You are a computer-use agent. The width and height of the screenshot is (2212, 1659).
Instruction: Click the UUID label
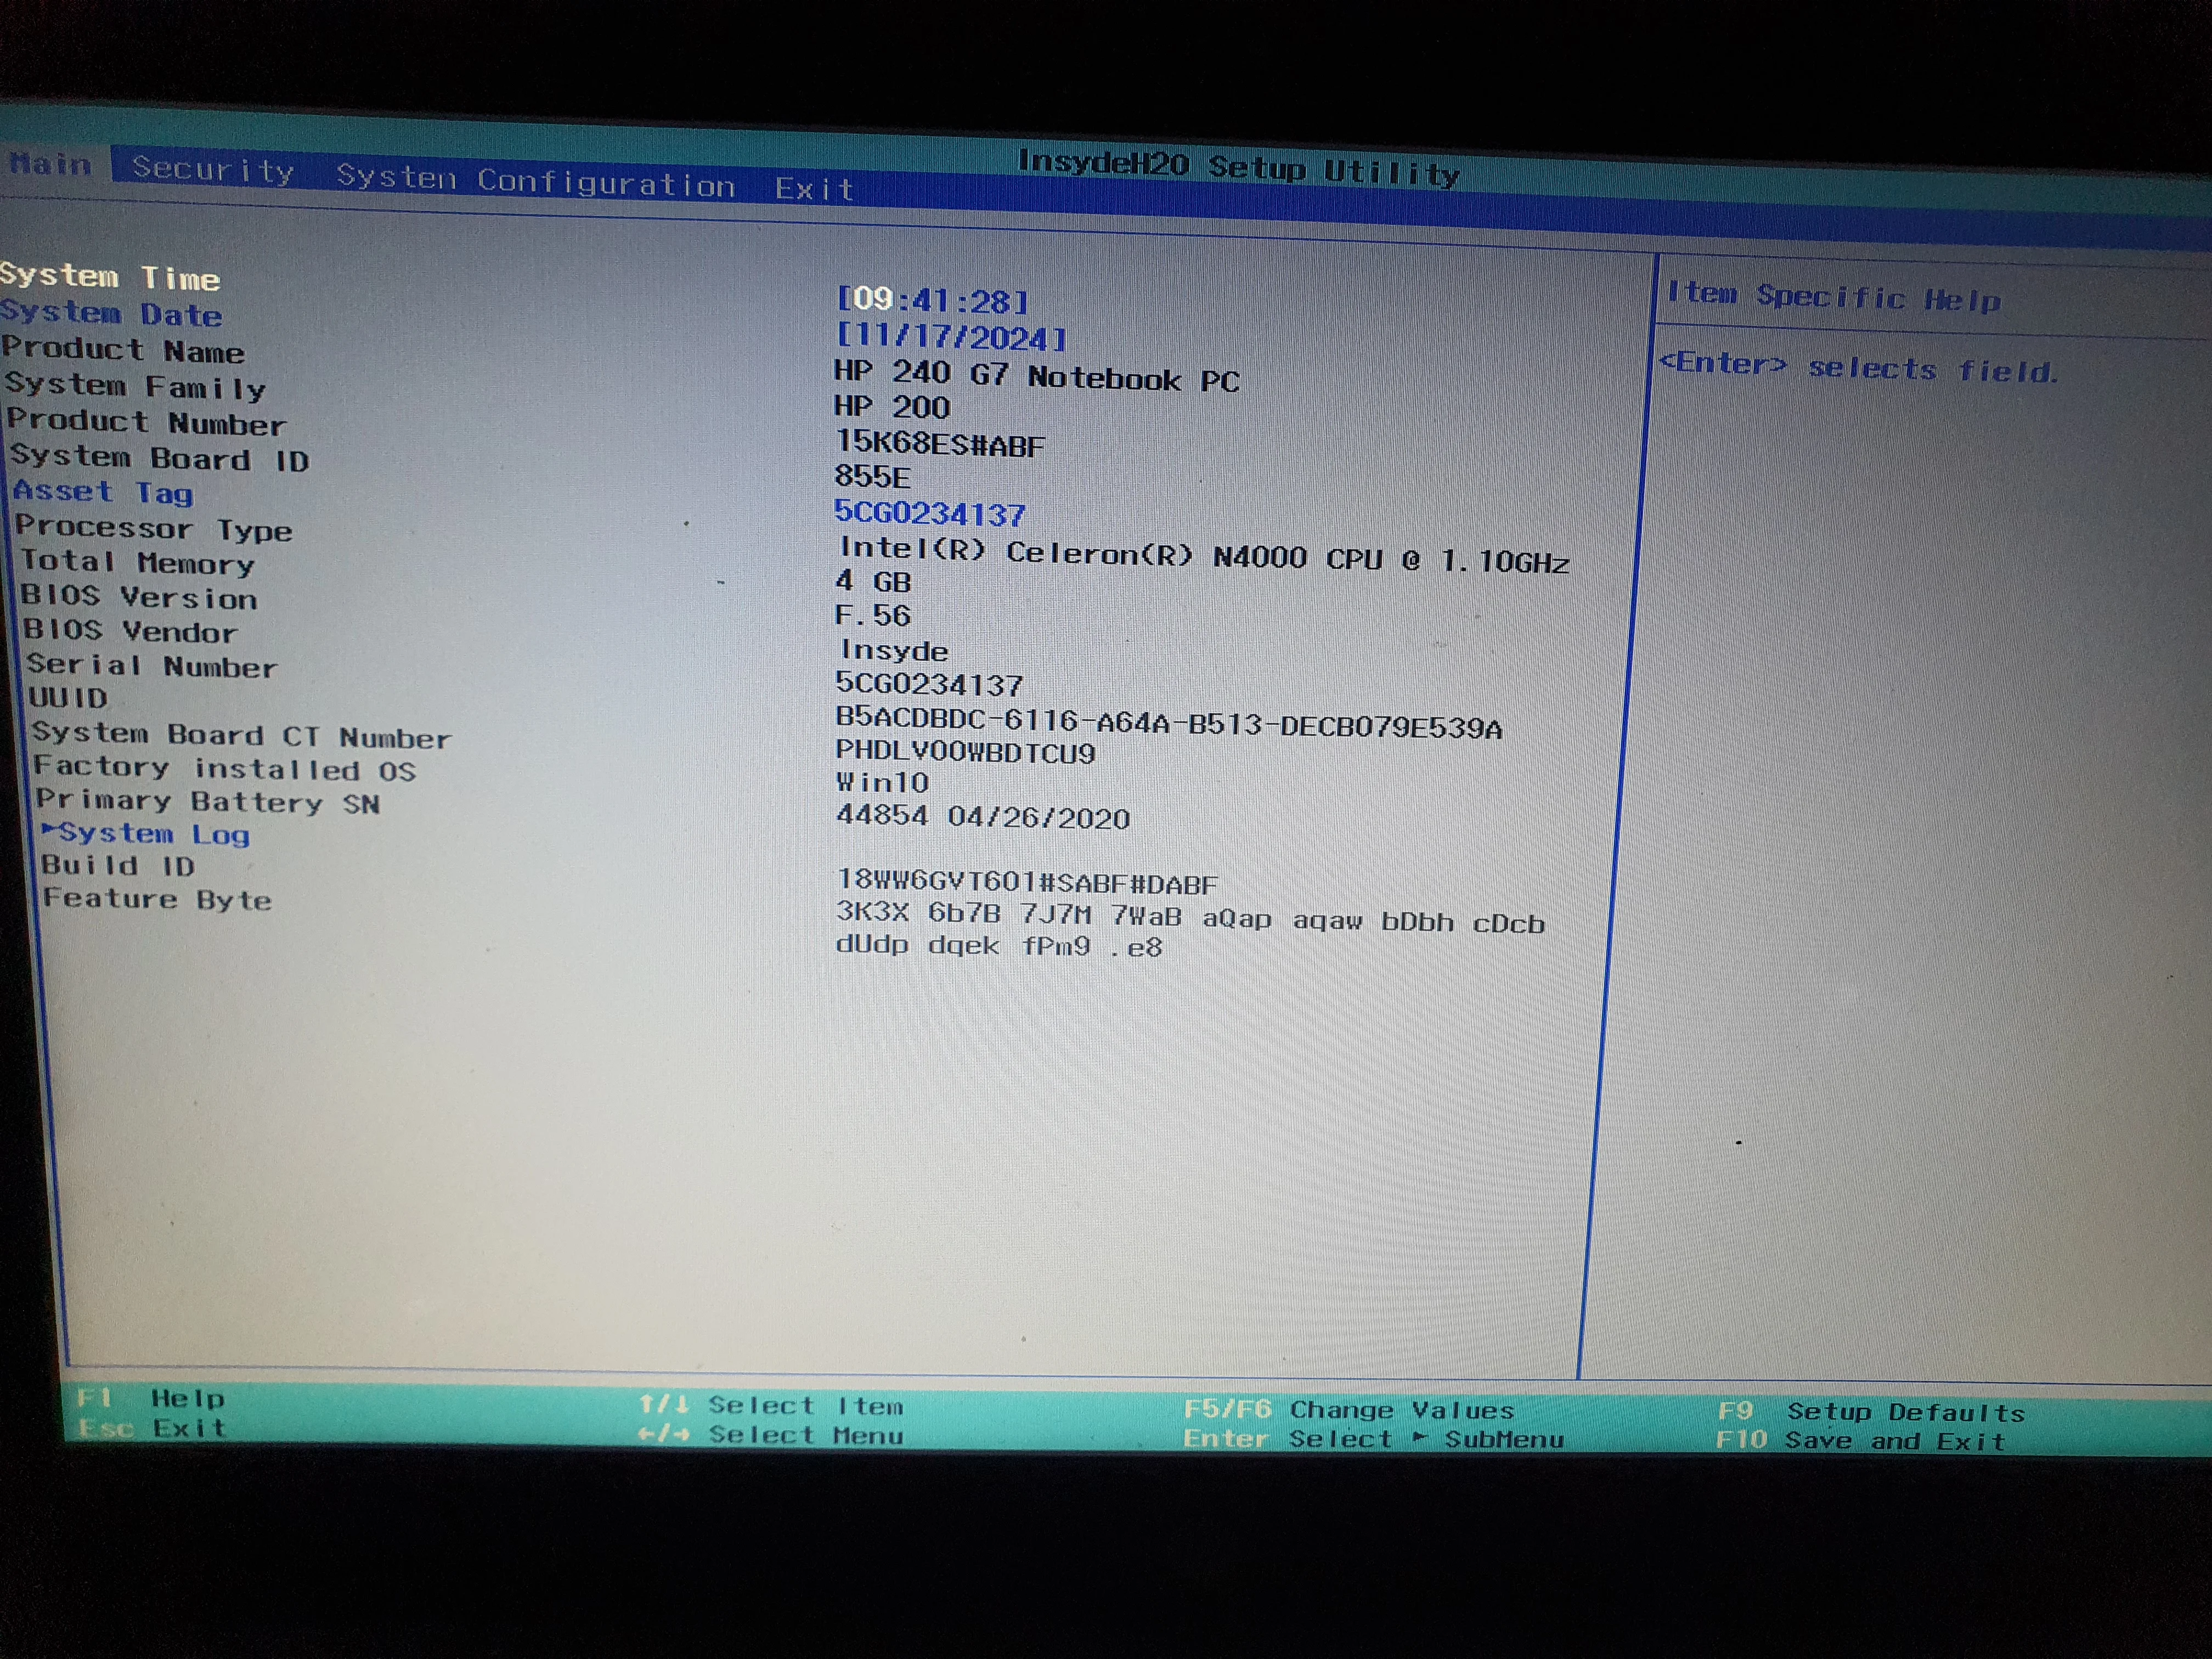(68, 697)
